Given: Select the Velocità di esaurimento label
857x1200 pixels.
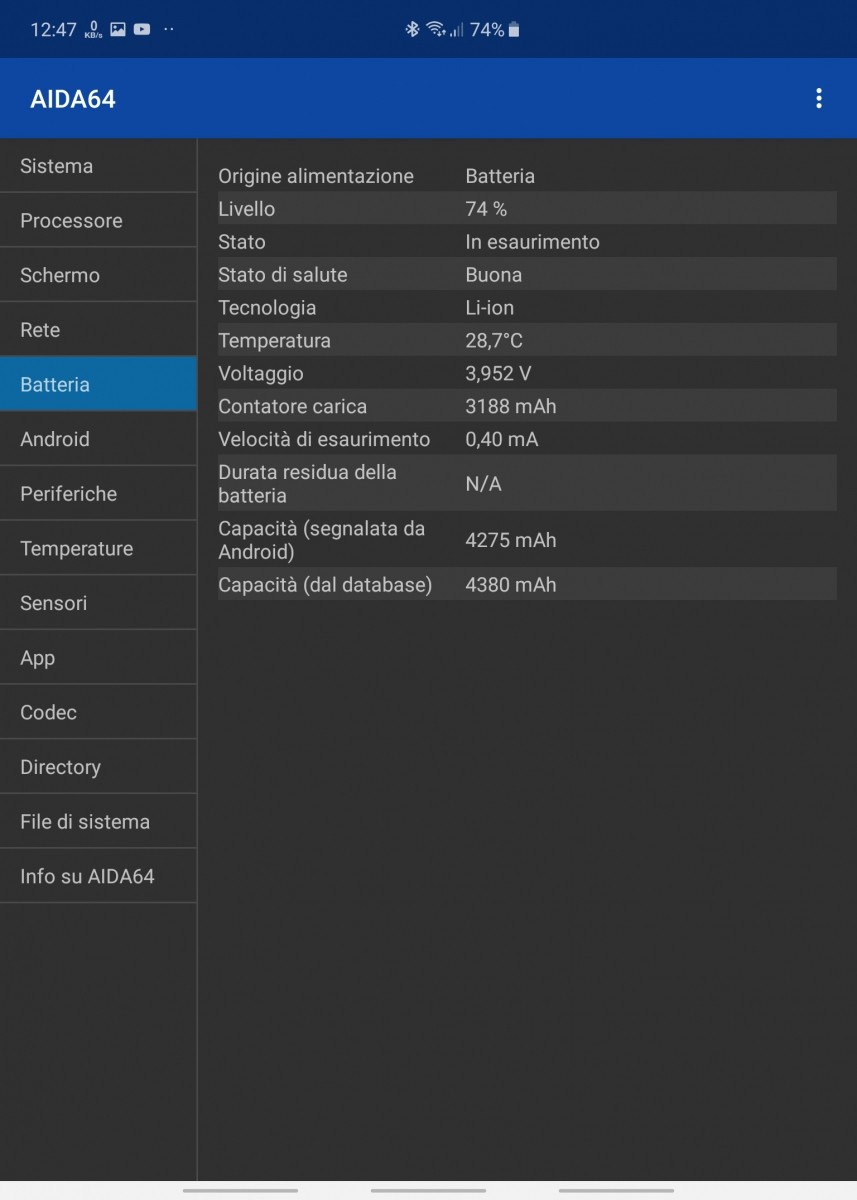Looking at the screenshot, I should point(324,440).
